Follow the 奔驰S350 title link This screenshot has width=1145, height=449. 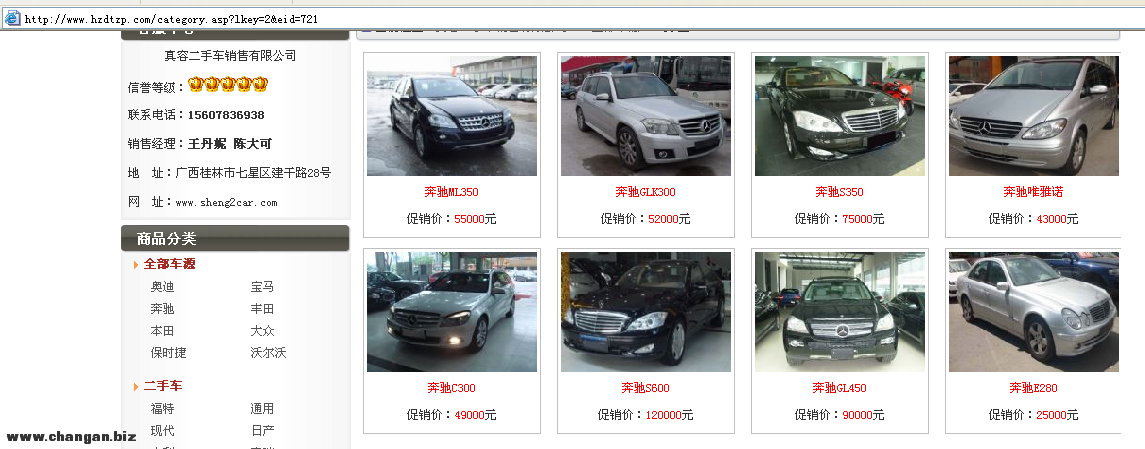(840, 192)
